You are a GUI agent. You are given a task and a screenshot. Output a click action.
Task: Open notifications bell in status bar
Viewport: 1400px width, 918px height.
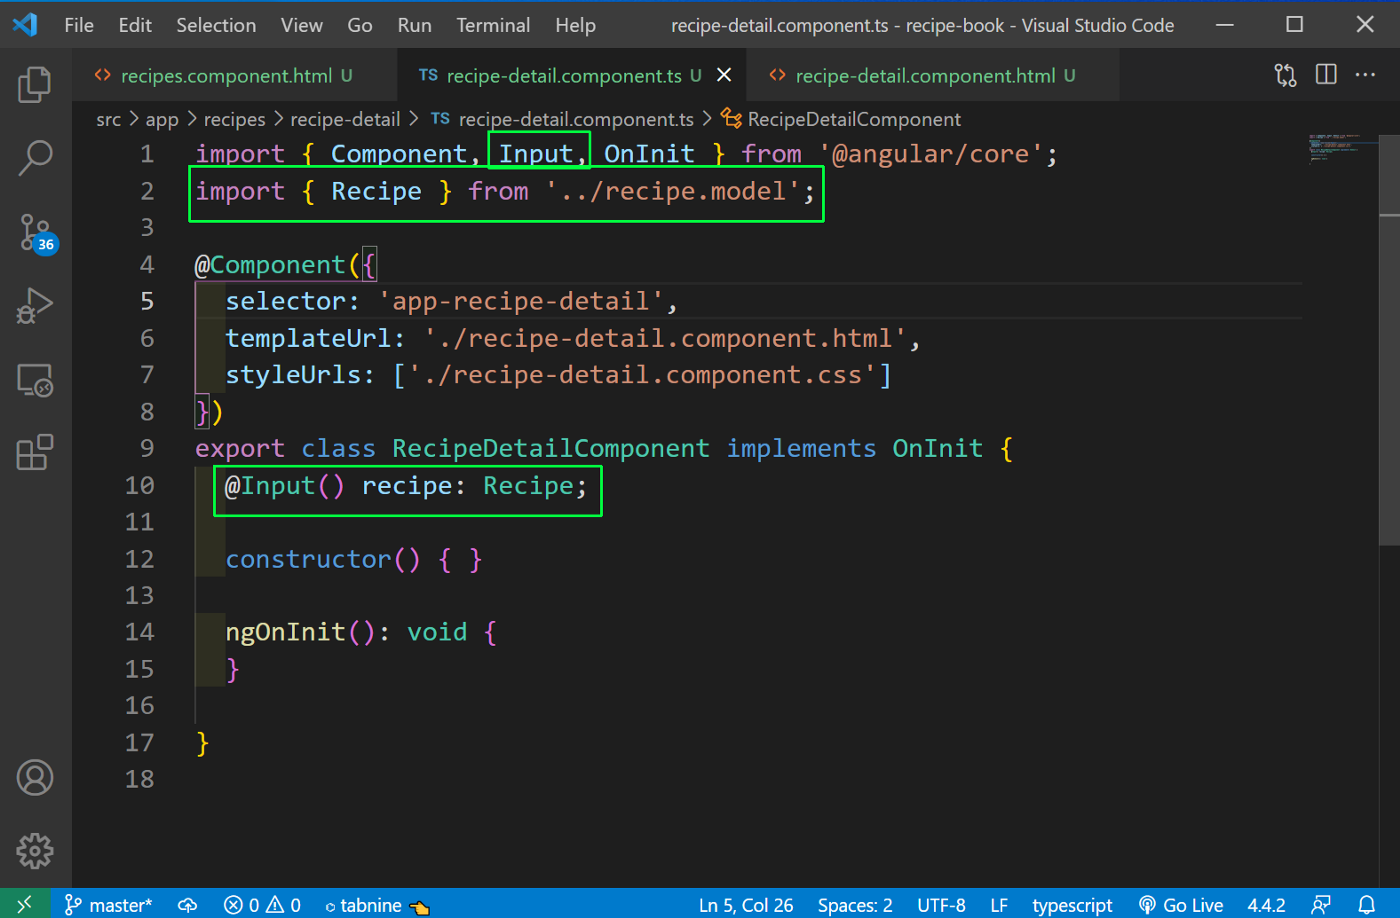[x=1366, y=904]
